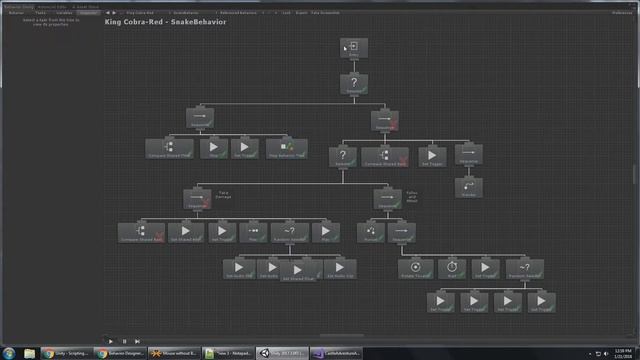Select Compare Shared Bool under Take Damage

pyautogui.click(x=141, y=233)
